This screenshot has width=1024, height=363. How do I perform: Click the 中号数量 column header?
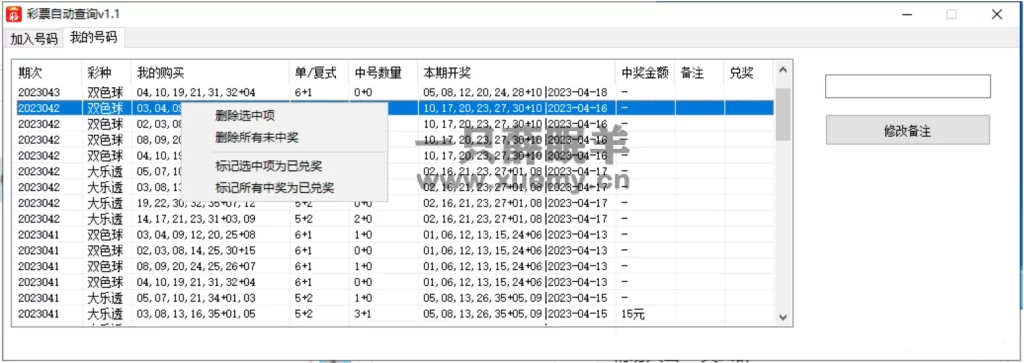[383, 72]
